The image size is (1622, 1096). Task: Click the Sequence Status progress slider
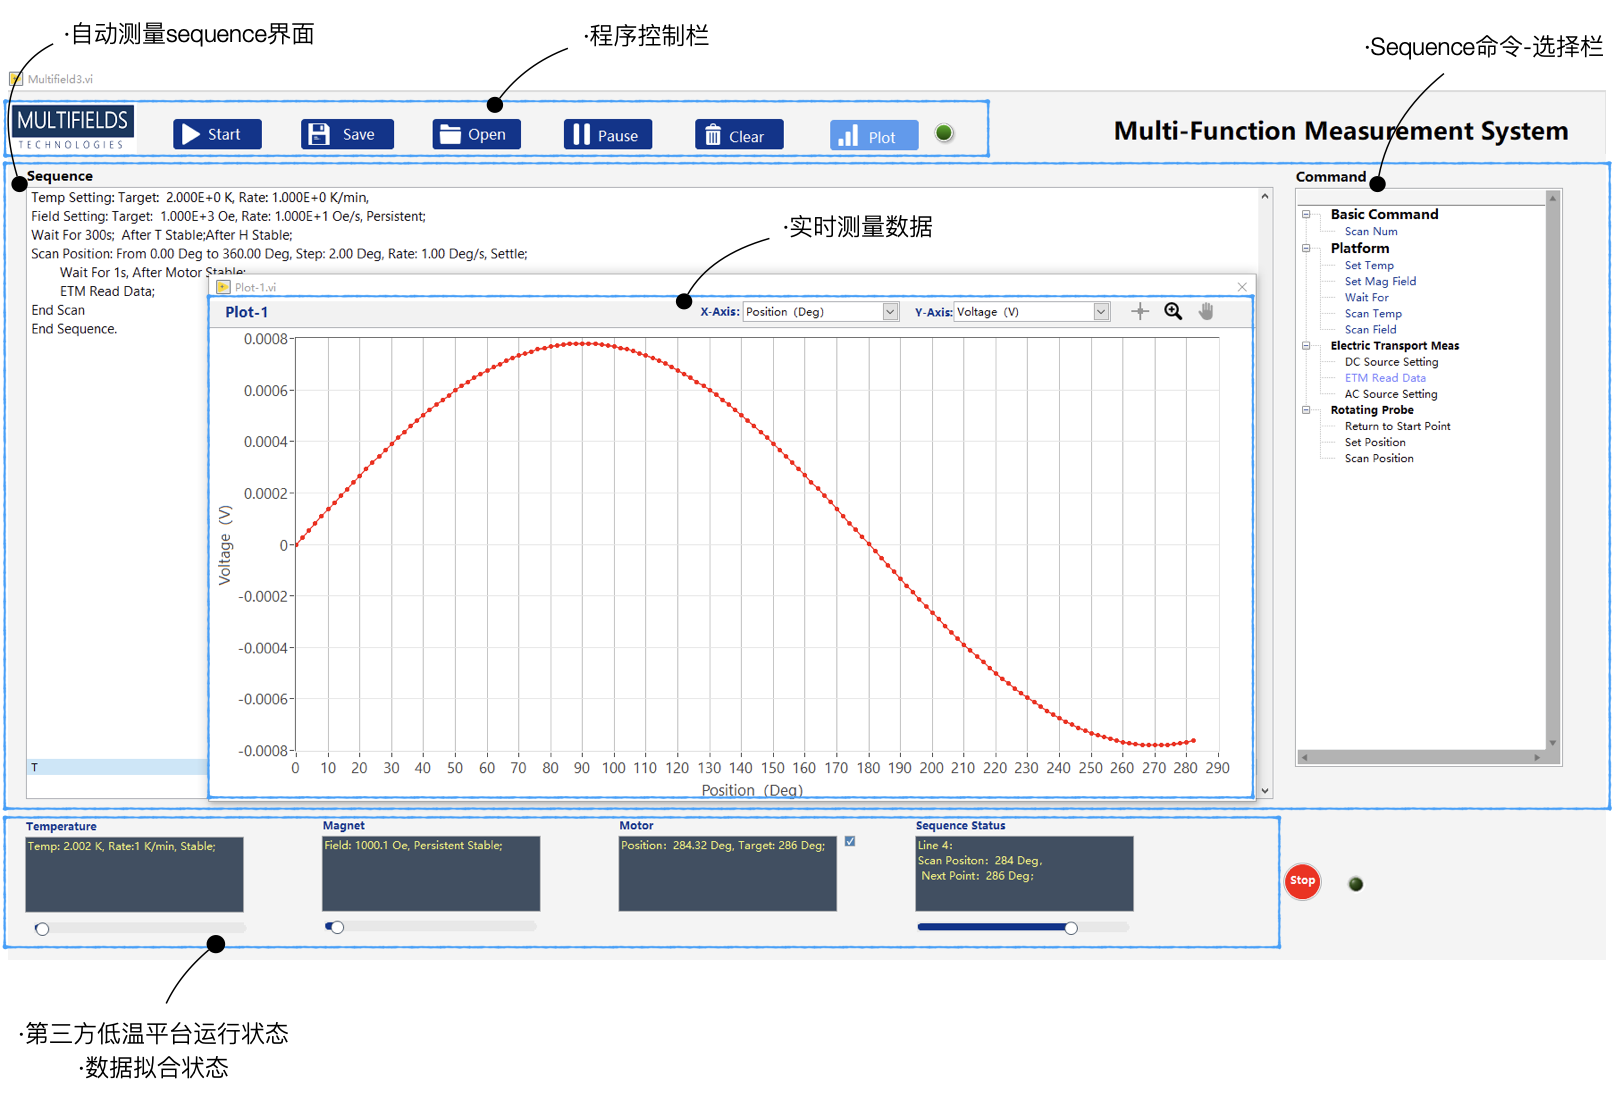pos(1071,928)
